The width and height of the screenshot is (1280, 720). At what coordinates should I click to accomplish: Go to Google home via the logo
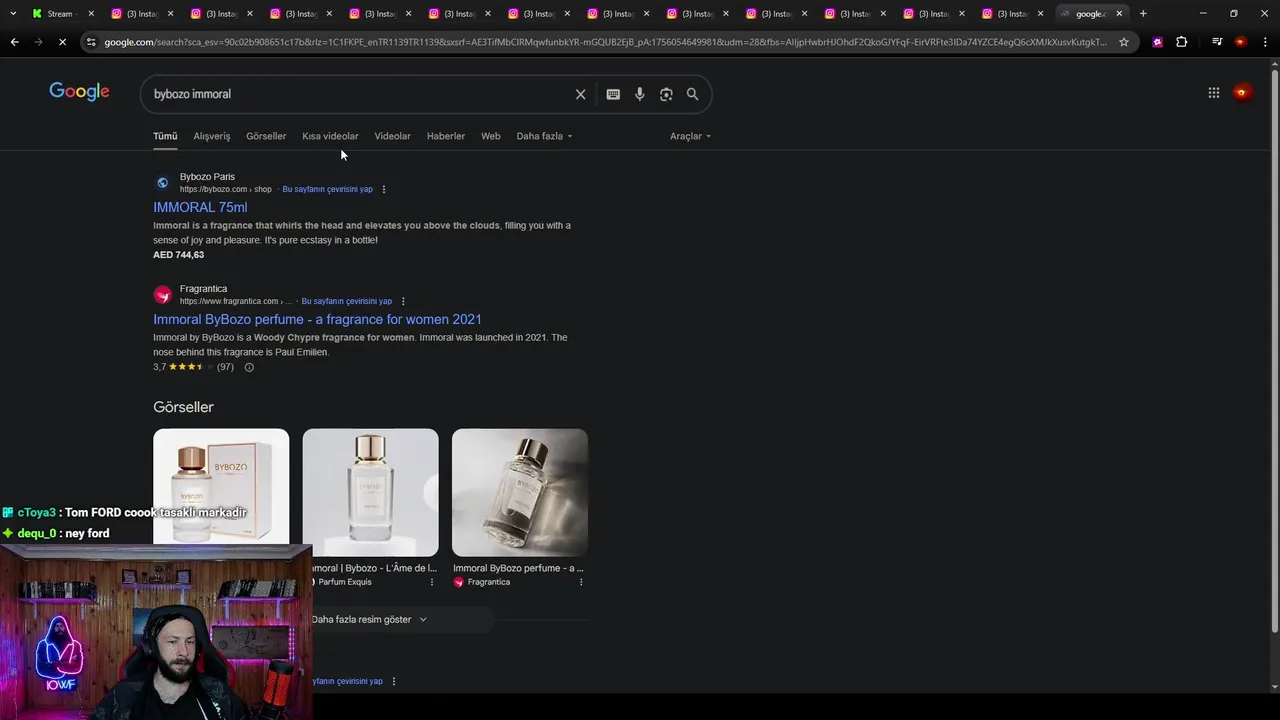pos(79,92)
